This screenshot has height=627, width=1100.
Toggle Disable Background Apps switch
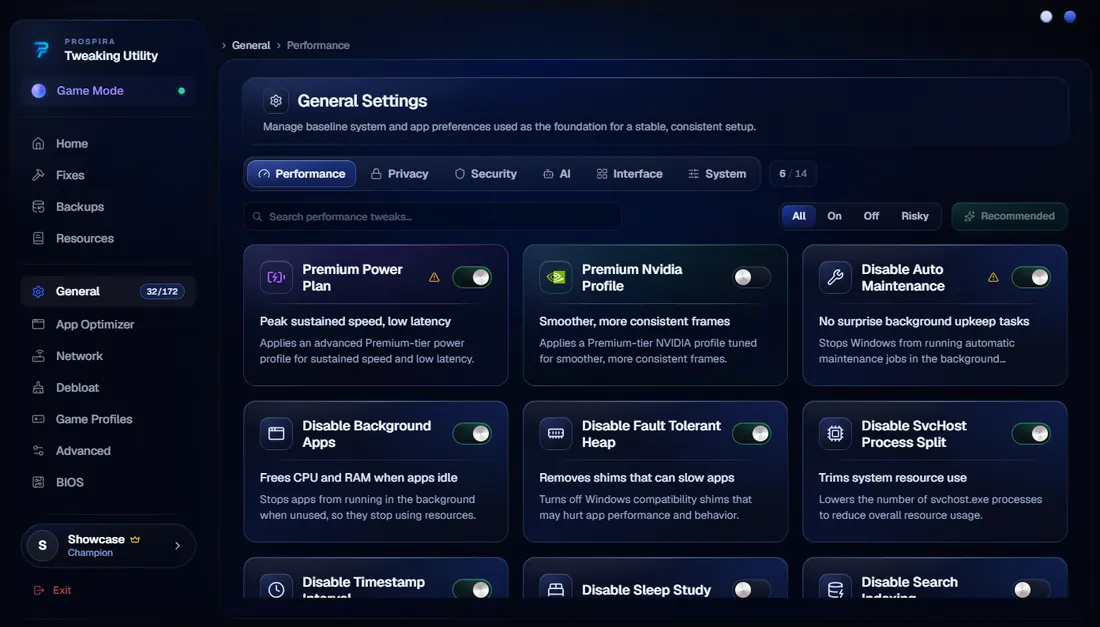[x=472, y=433]
